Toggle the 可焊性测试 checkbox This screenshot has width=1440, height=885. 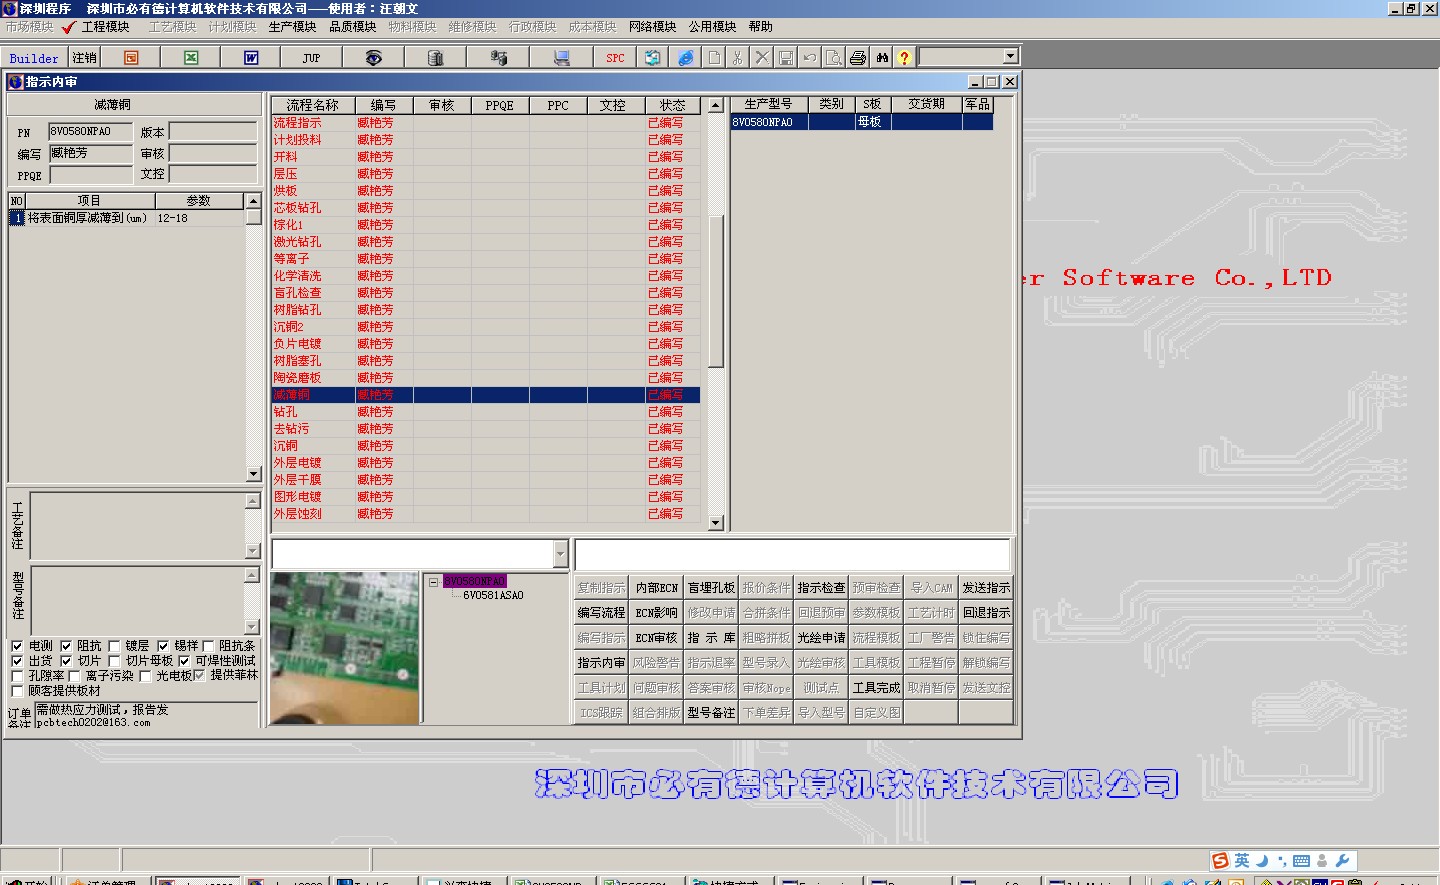(184, 661)
